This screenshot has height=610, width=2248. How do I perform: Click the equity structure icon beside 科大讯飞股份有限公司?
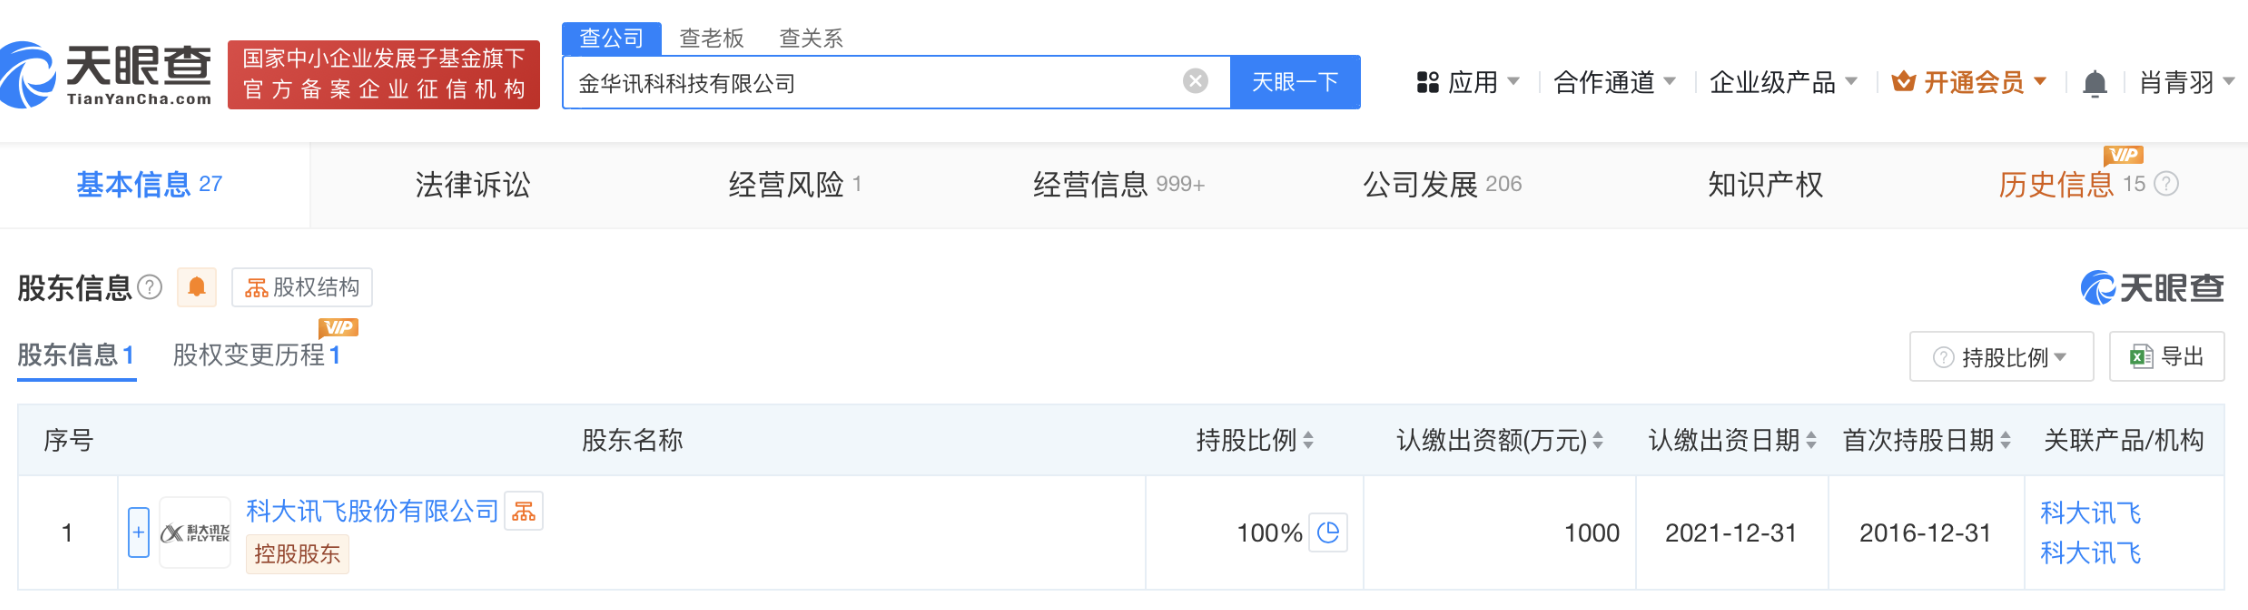[524, 512]
